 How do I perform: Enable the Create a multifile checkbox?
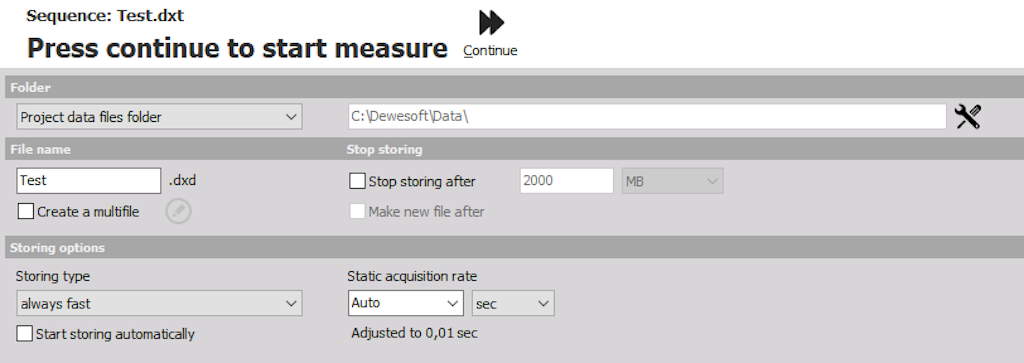(25, 212)
